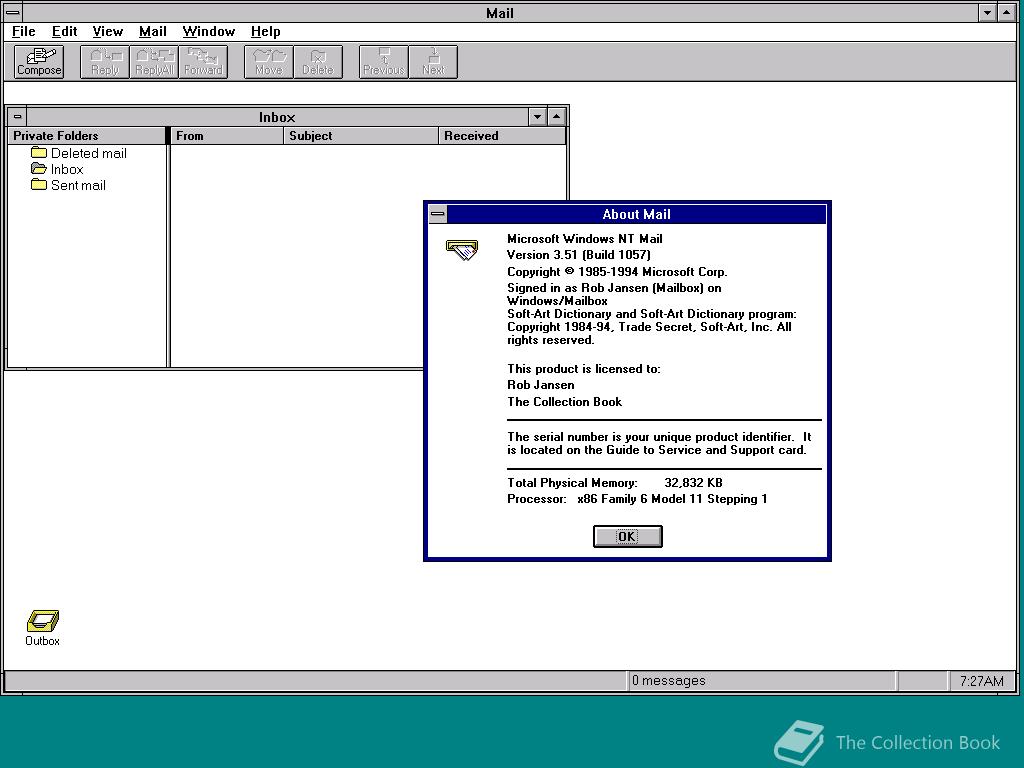This screenshot has width=1024, height=768.
Task: Open the Edit menu
Action: (65, 31)
